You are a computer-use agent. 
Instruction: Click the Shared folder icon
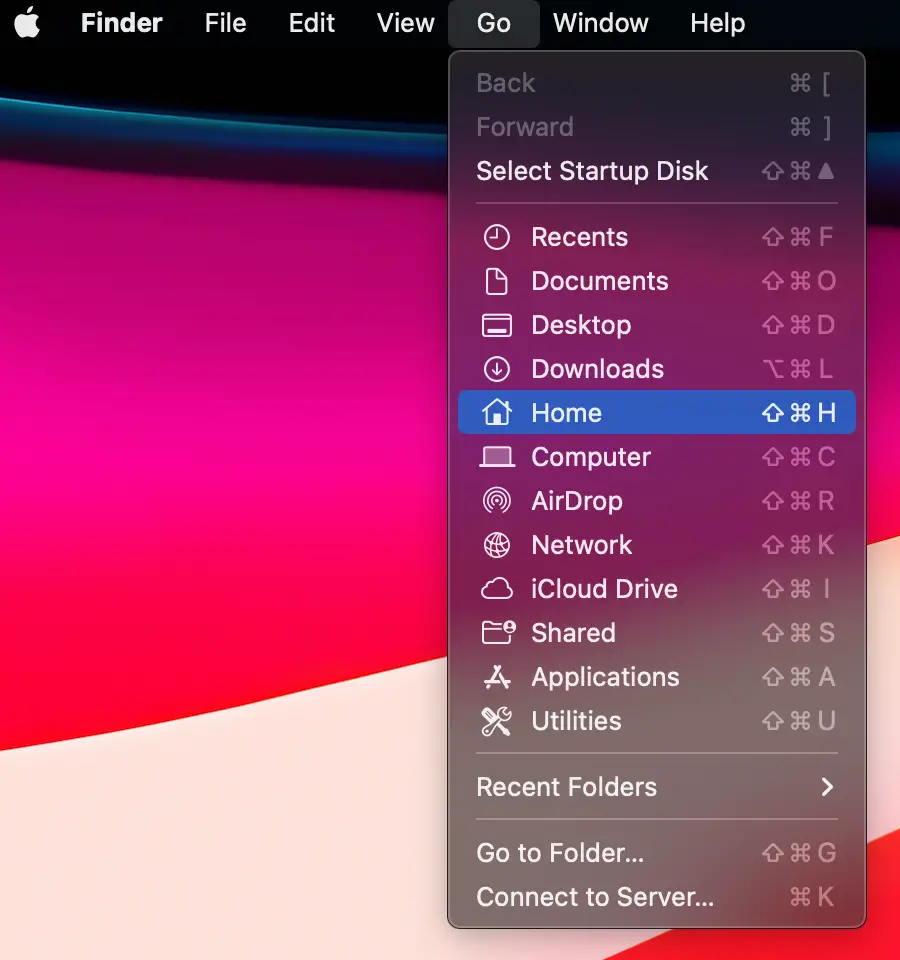pos(498,632)
